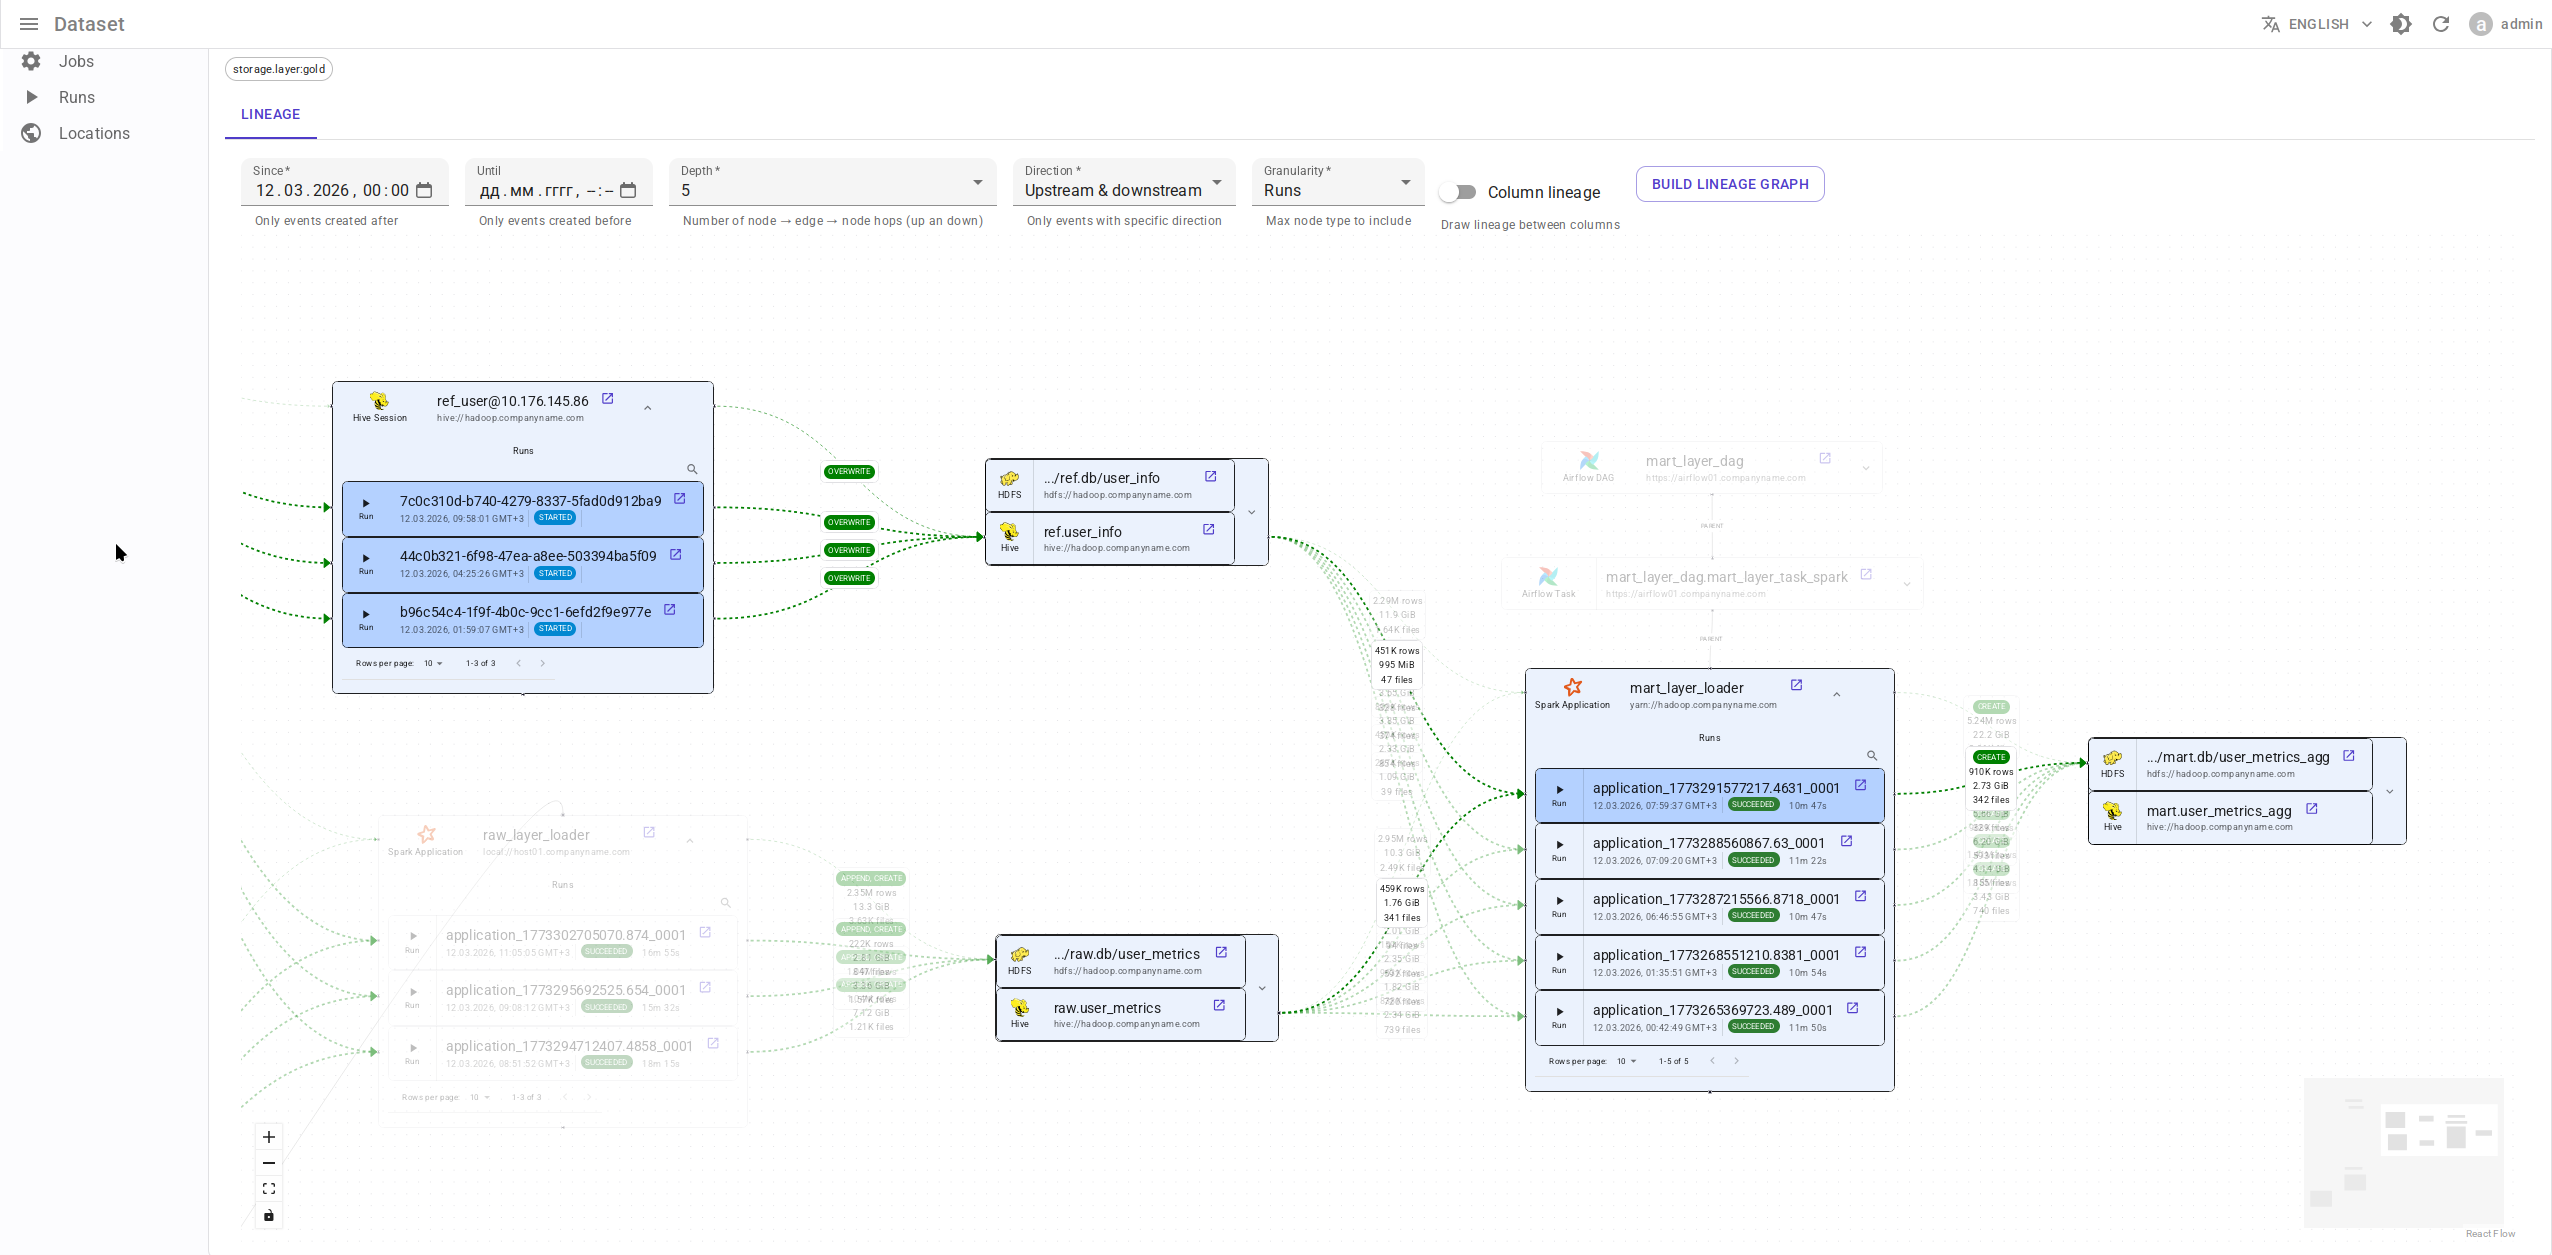Click the mart_layer_dag Airflow DAG node
This screenshot has height=1255, width=2552.
click(1712, 467)
